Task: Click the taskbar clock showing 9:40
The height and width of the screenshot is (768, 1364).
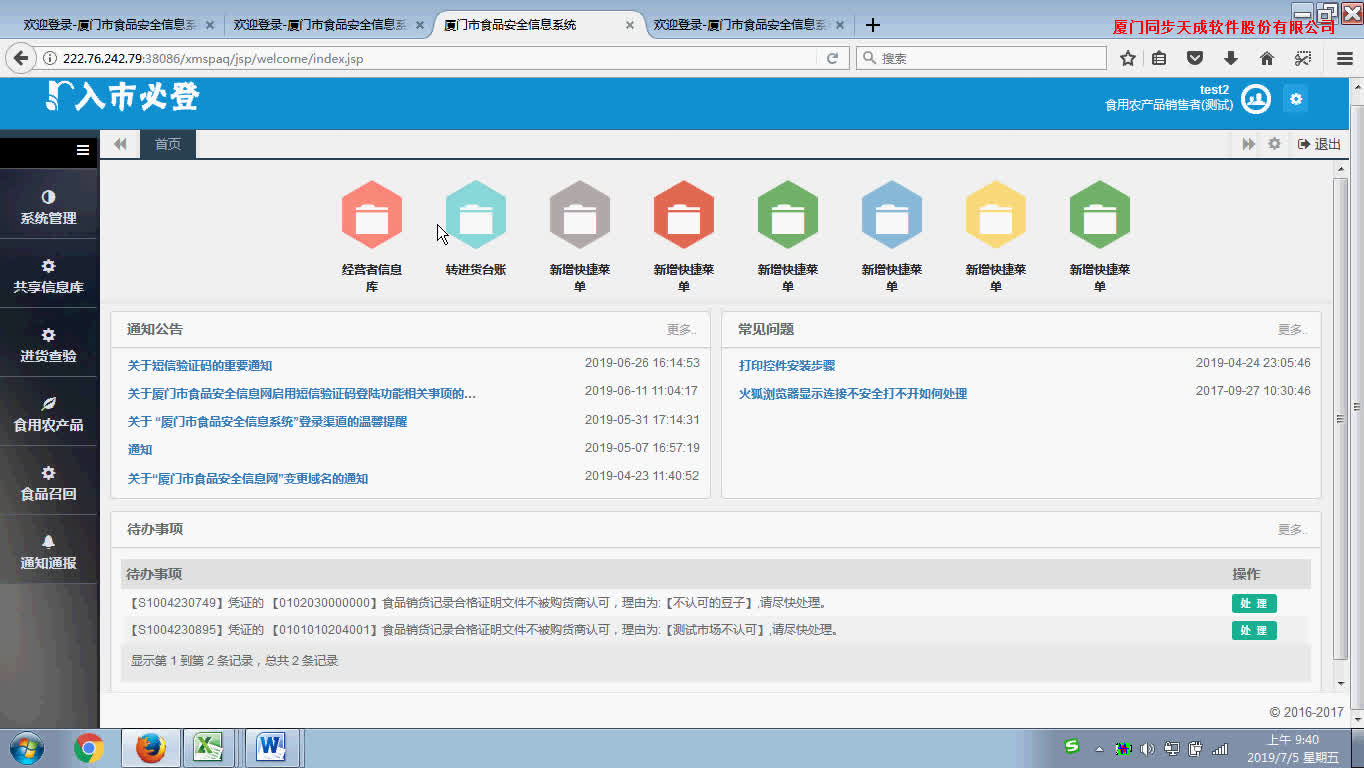Action: 1293,748
